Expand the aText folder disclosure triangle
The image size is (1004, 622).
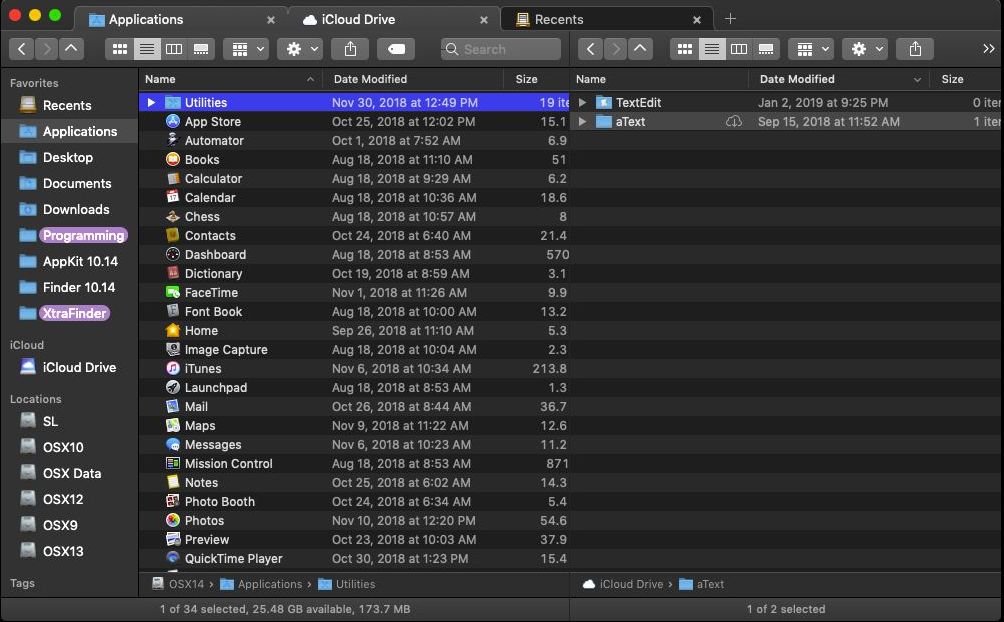click(582, 122)
